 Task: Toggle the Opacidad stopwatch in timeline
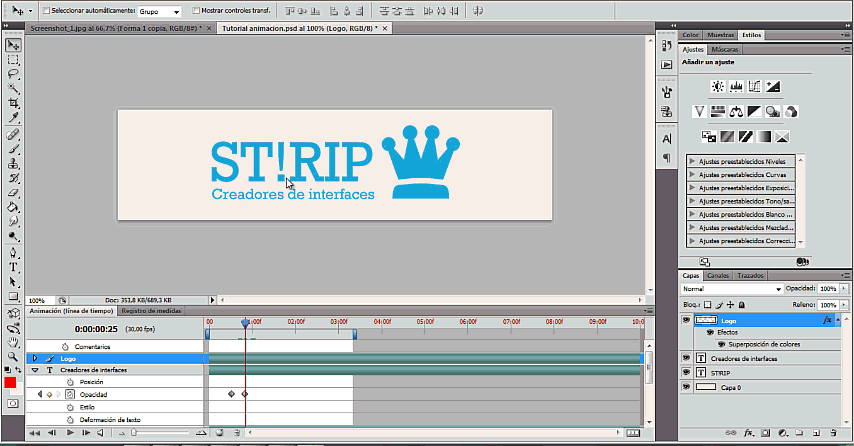coord(70,394)
